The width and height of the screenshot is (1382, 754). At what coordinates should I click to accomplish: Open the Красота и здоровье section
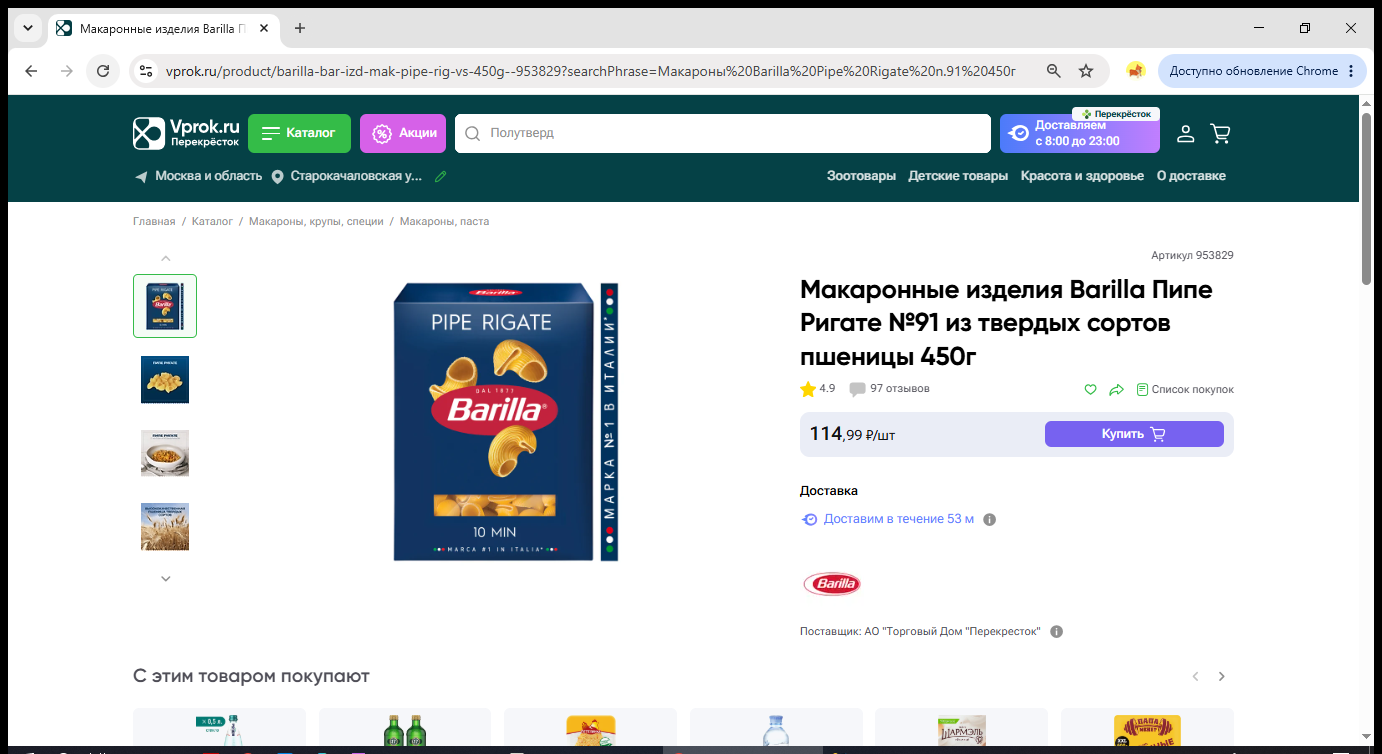1082,176
